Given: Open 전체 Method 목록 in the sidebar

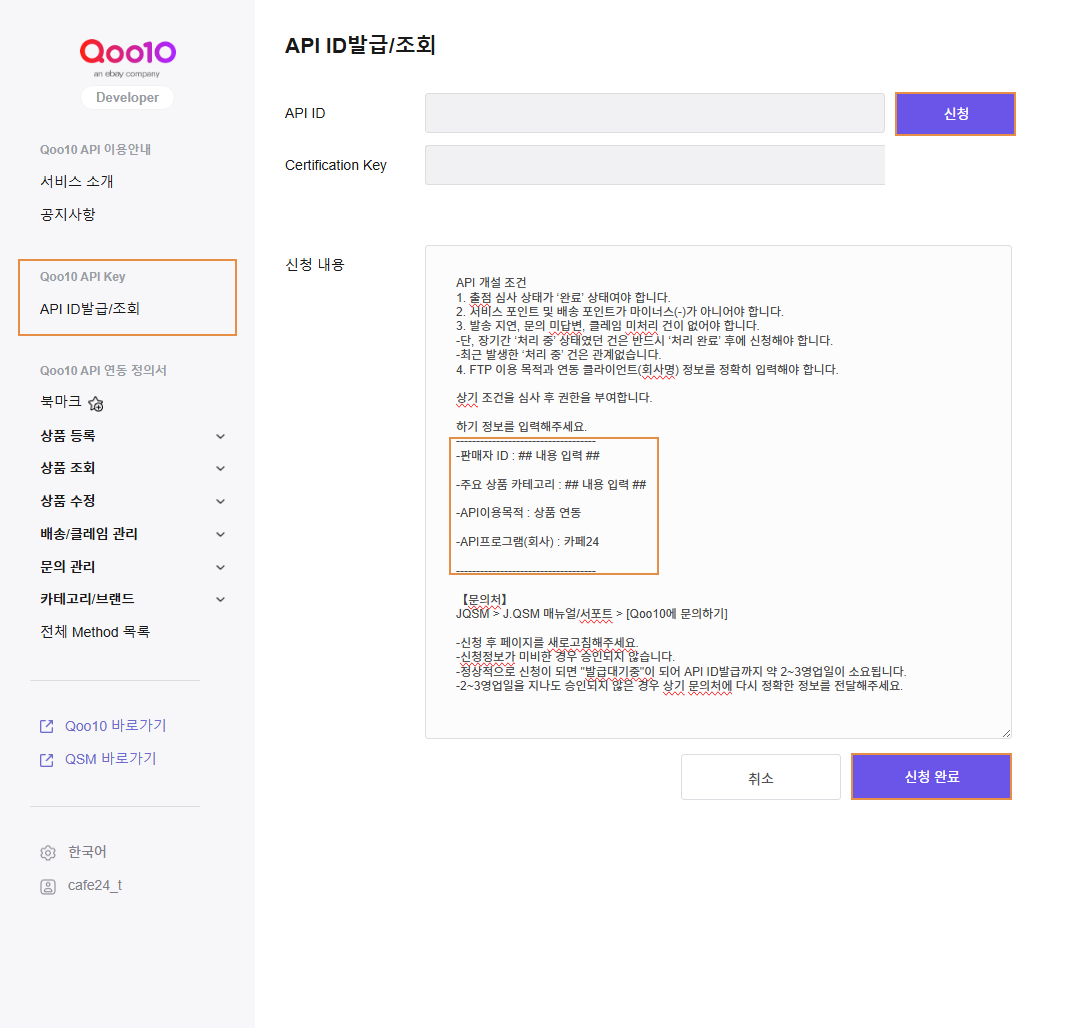Looking at the screenshot, I should click(x=95, y=632).
